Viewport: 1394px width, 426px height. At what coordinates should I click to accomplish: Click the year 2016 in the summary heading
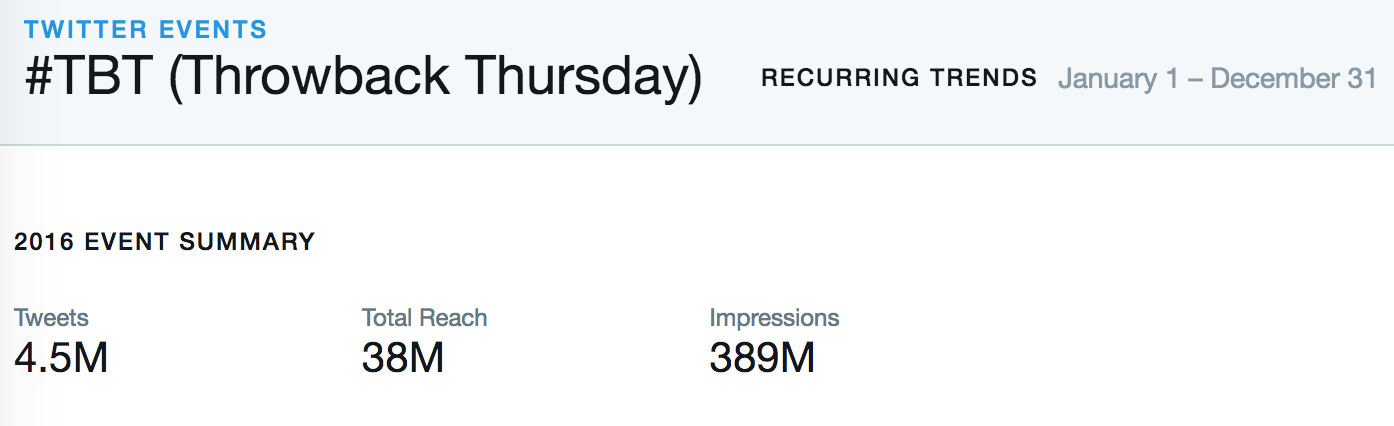(x=44, y=242)
